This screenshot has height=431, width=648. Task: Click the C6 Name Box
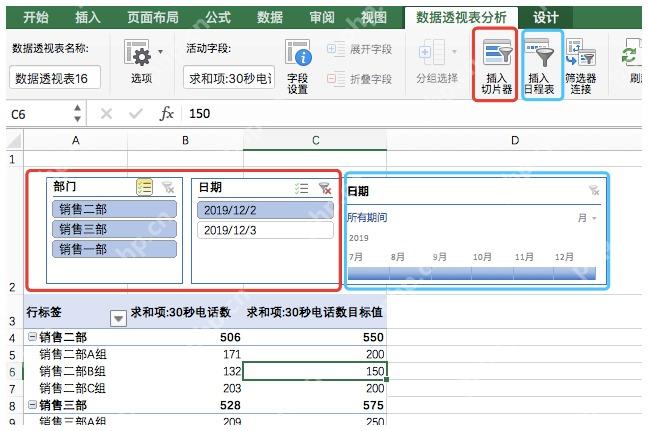coord(39,114)
